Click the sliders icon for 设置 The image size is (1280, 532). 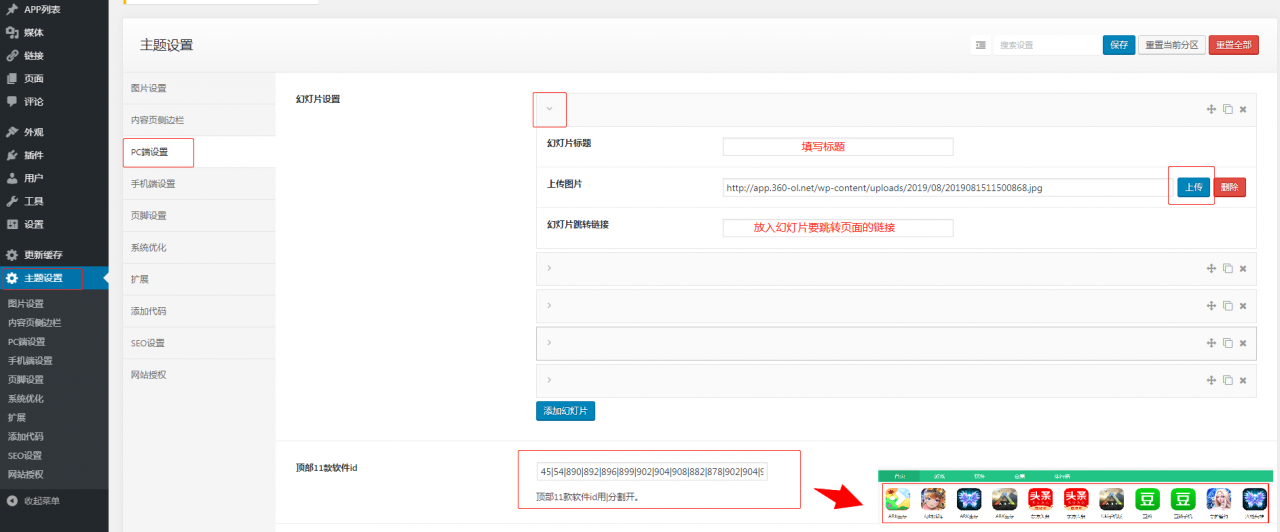tap(12, 224)
